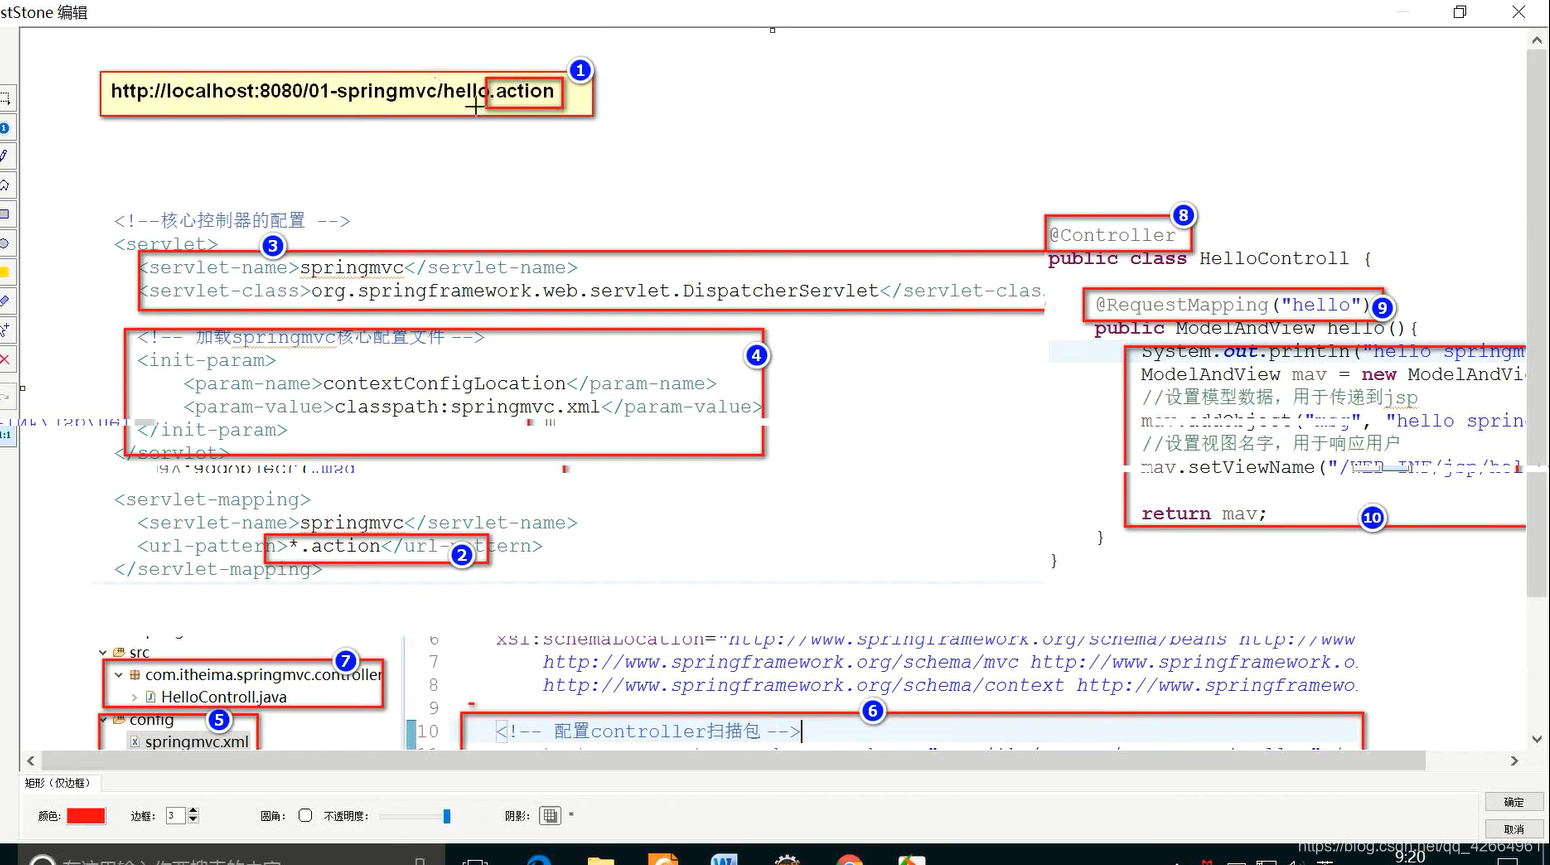Click the *.action url-pattern text
Viewport: 1550px width, 865px height.
(x=334, y=546)
